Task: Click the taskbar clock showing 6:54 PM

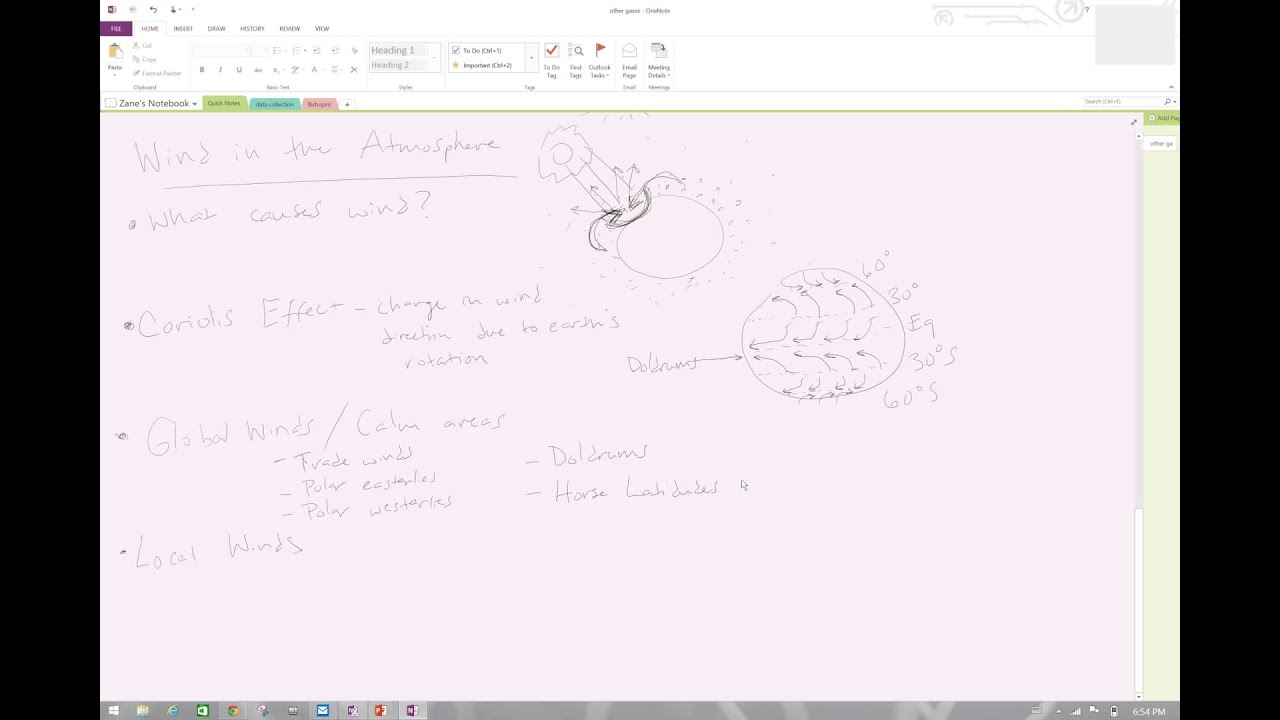Action: (1148, 711)
